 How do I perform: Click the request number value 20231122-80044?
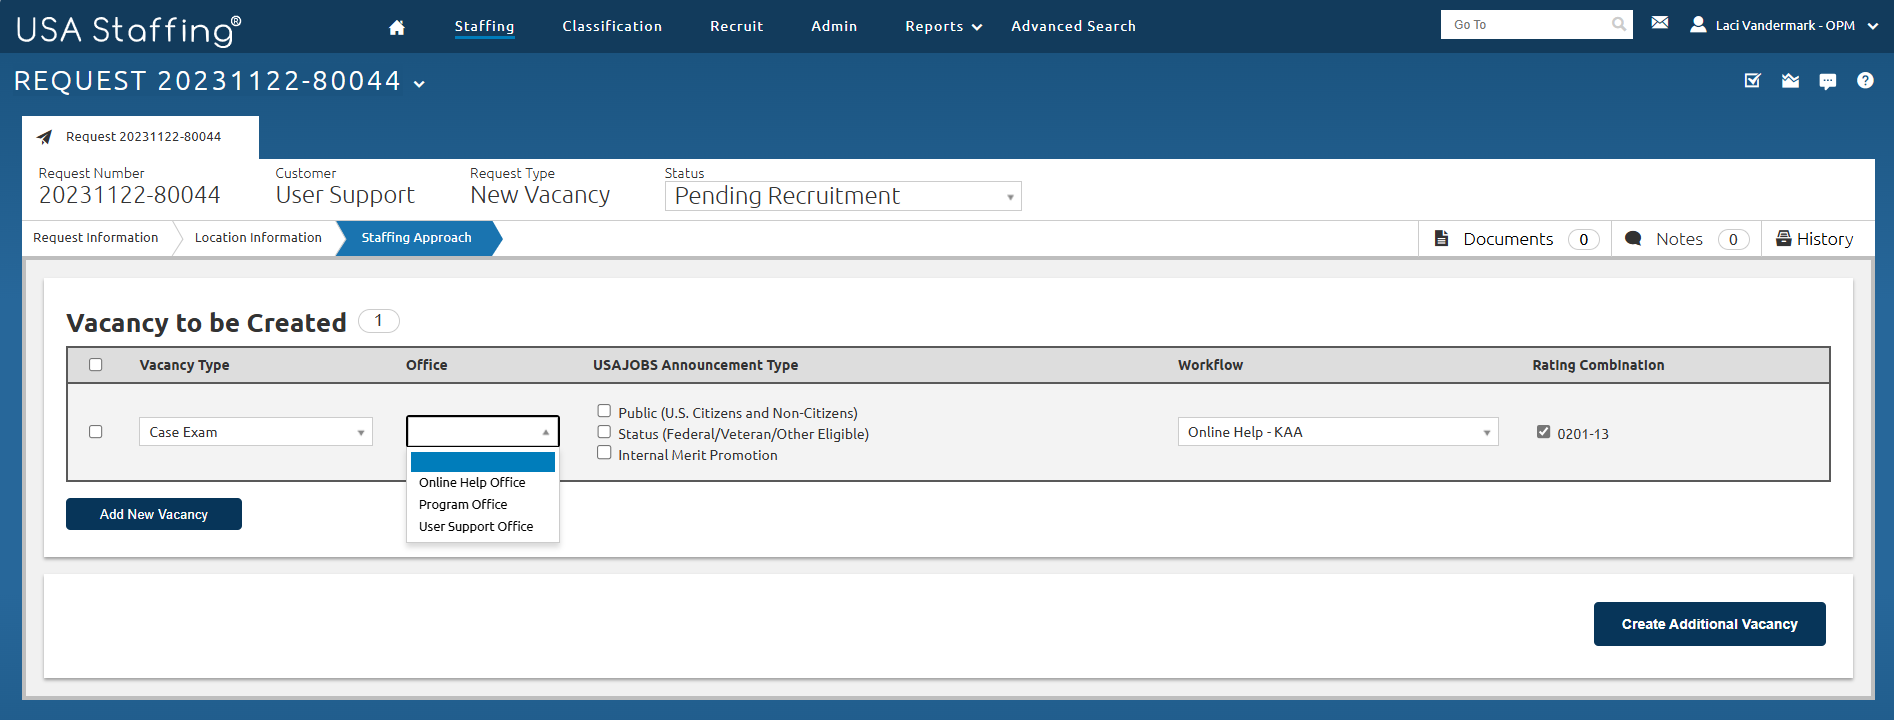(x=130, y=195)
